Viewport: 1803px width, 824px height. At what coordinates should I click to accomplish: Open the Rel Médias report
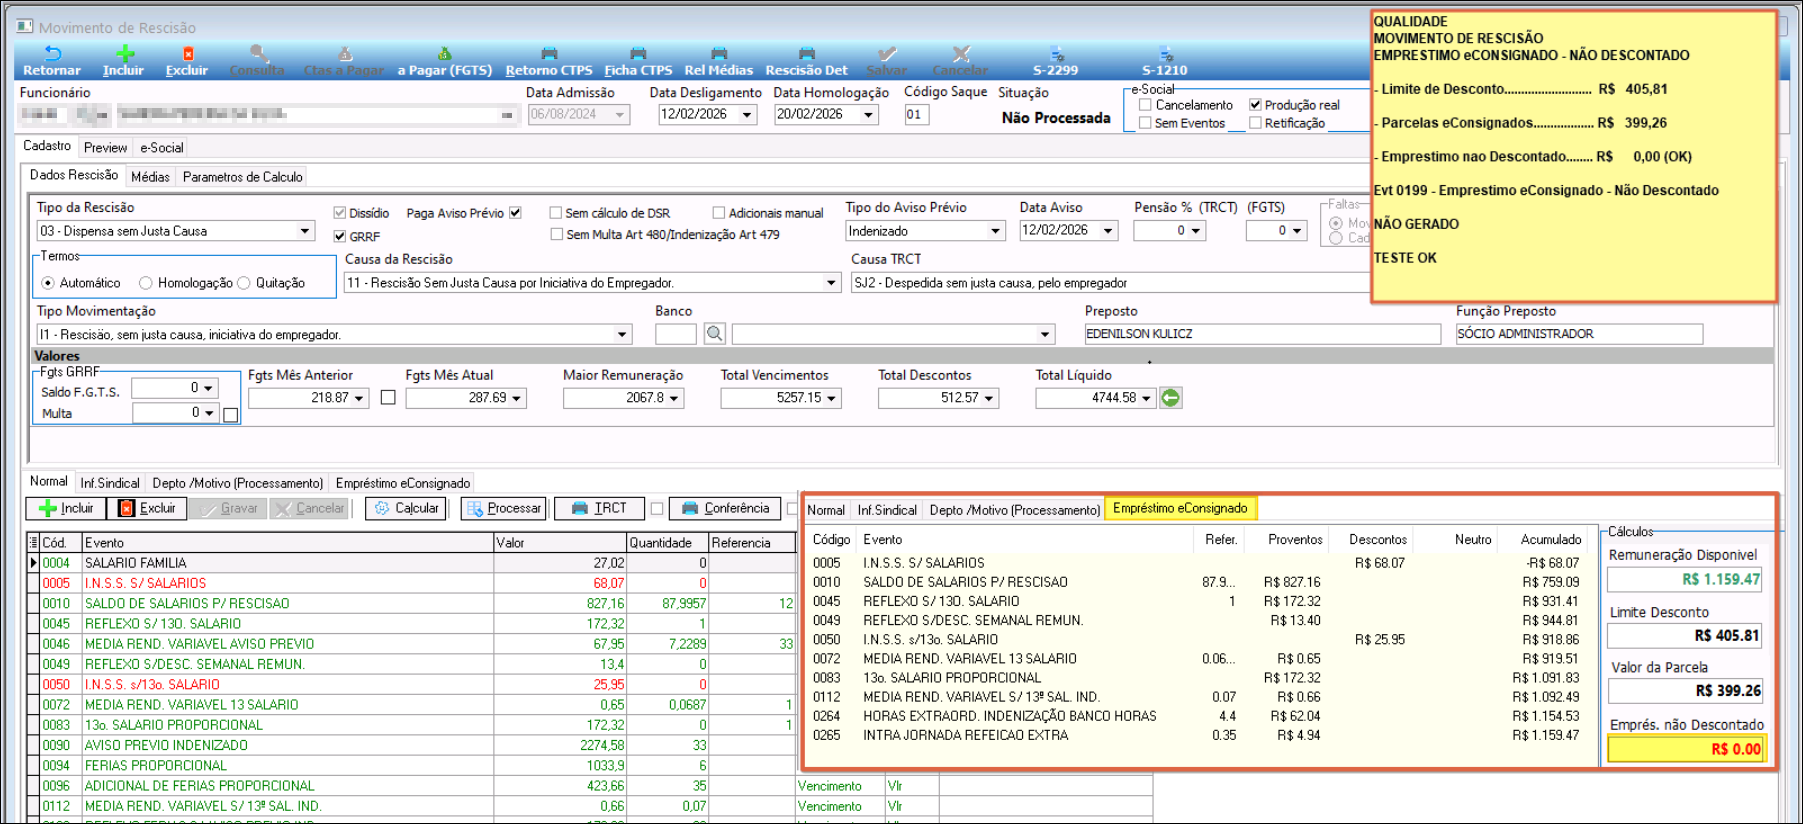point(718,56)
